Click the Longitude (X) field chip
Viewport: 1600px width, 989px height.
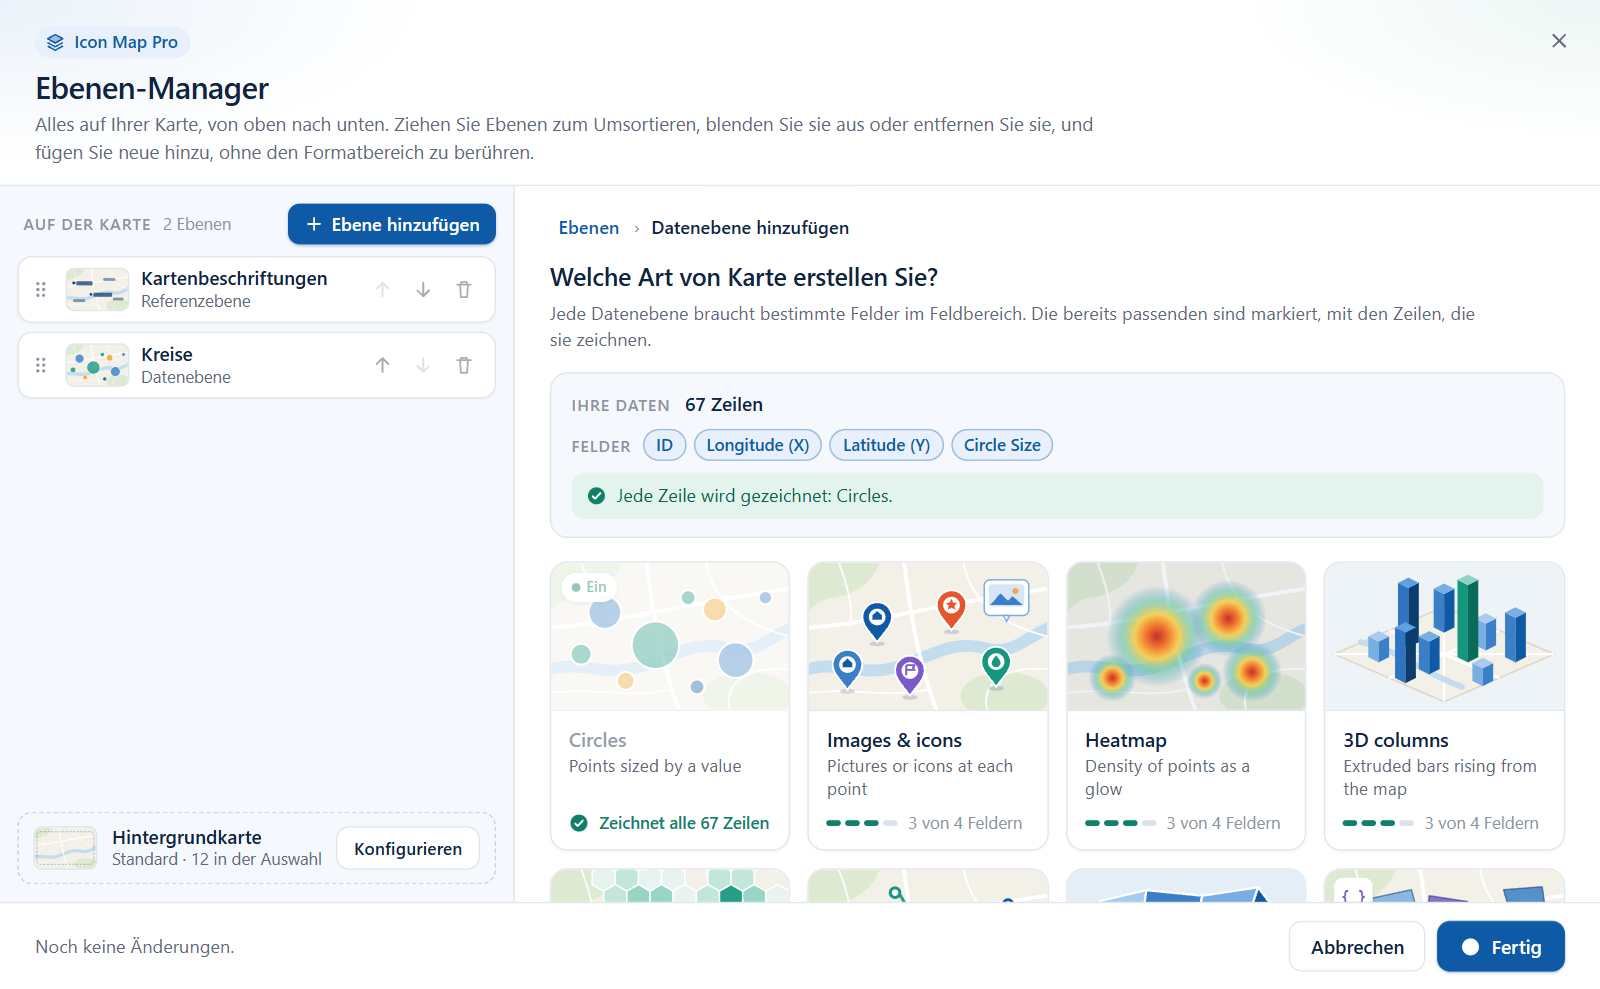758,446
